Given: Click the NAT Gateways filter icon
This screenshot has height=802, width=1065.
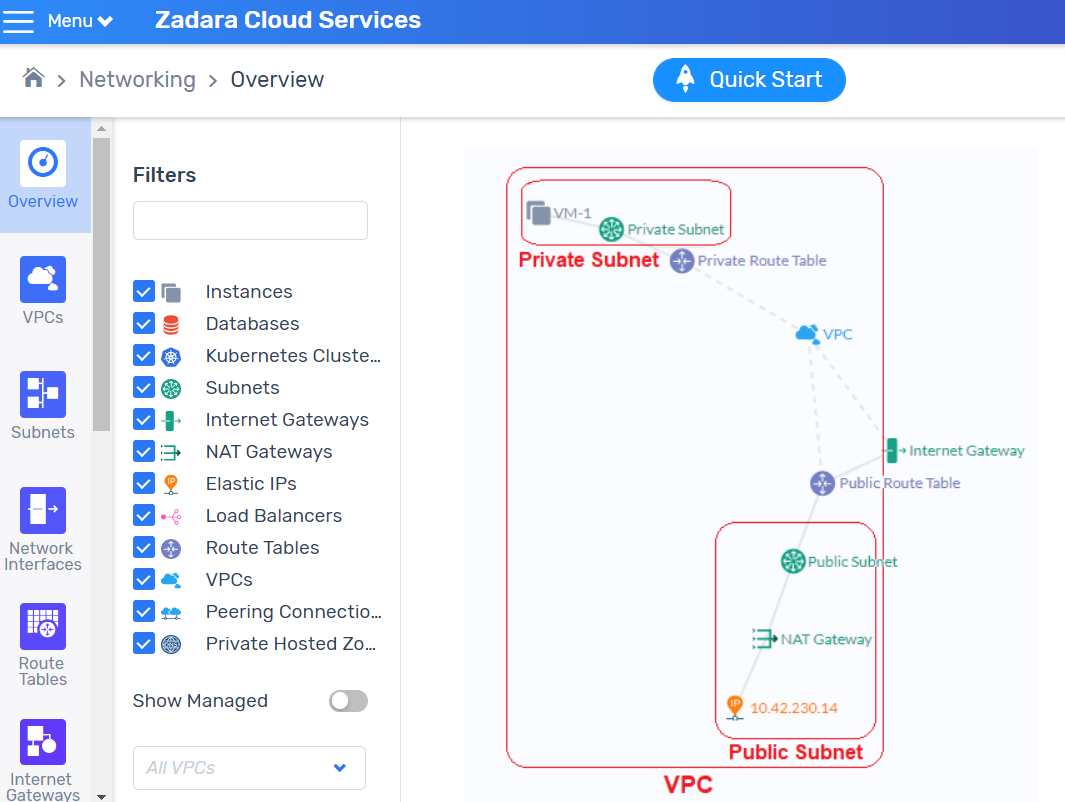Looking at the screenshot, I should pos(170,452).
